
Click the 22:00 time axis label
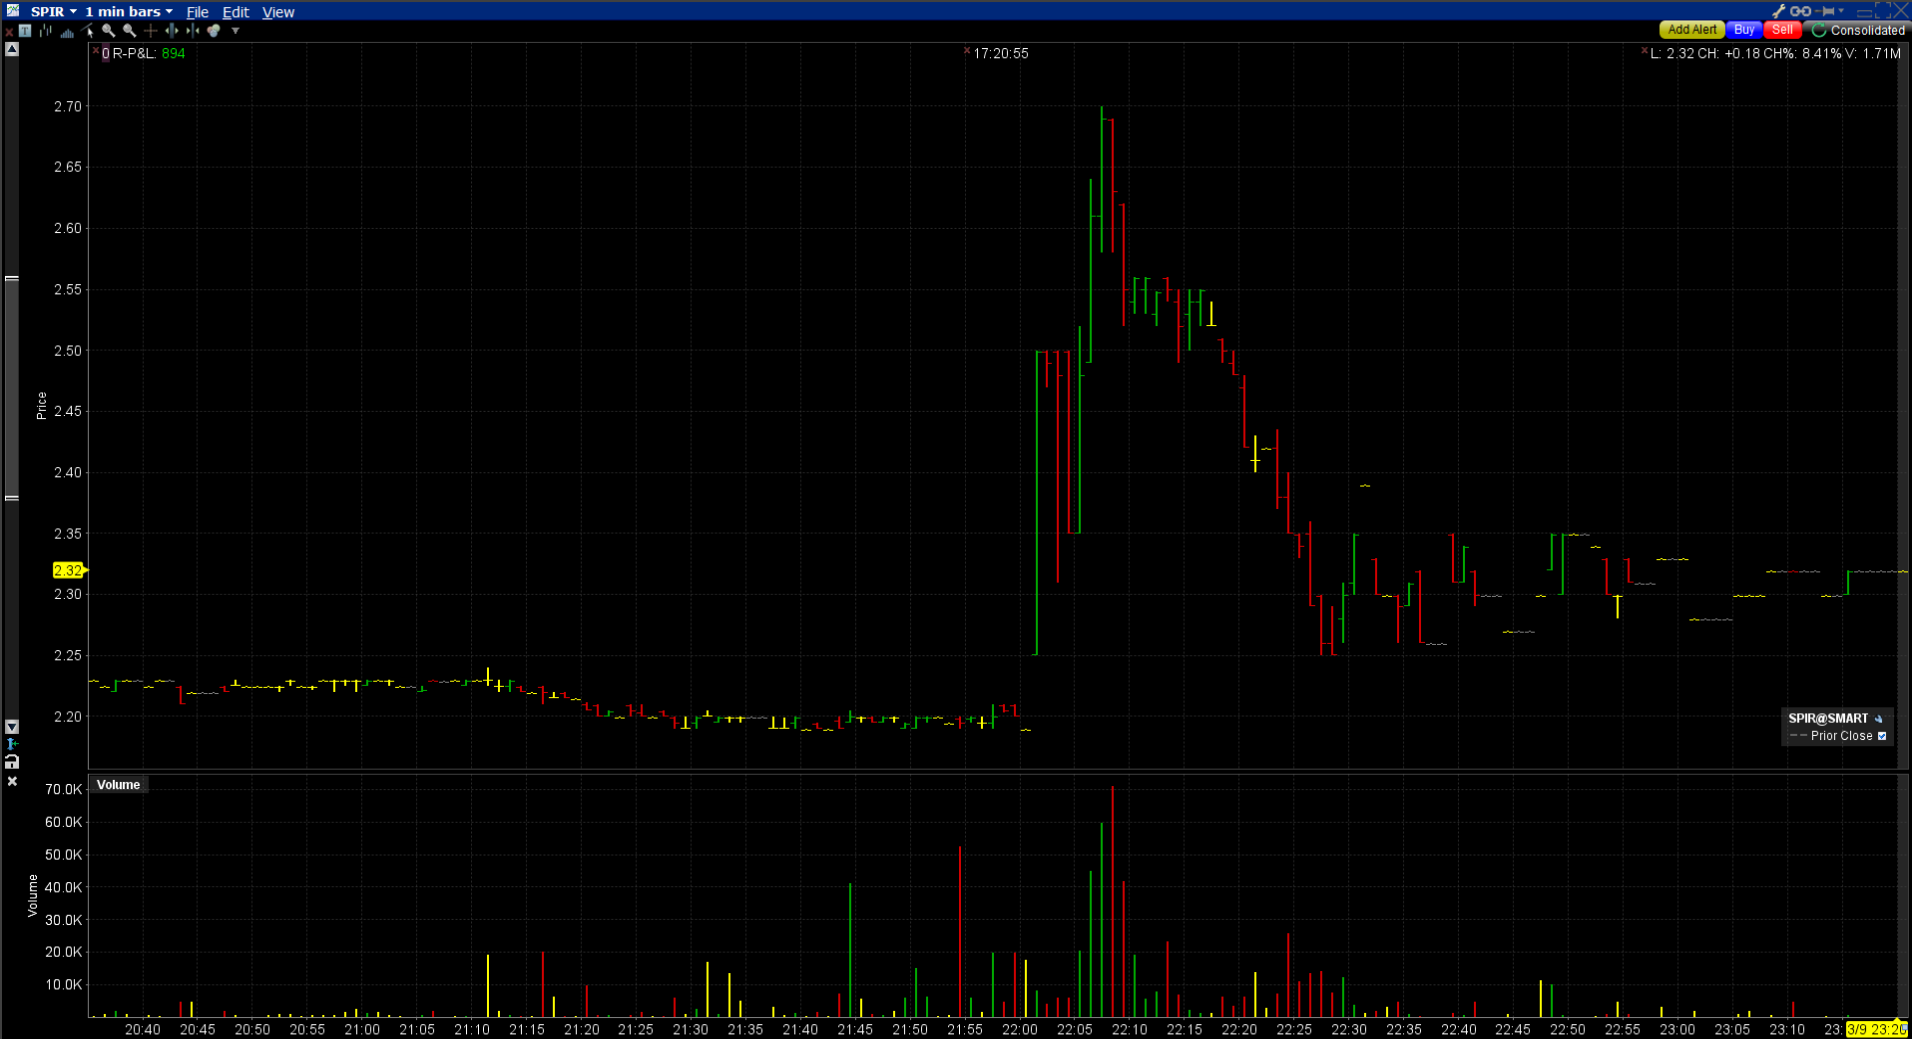(x=1020, y=1029)
